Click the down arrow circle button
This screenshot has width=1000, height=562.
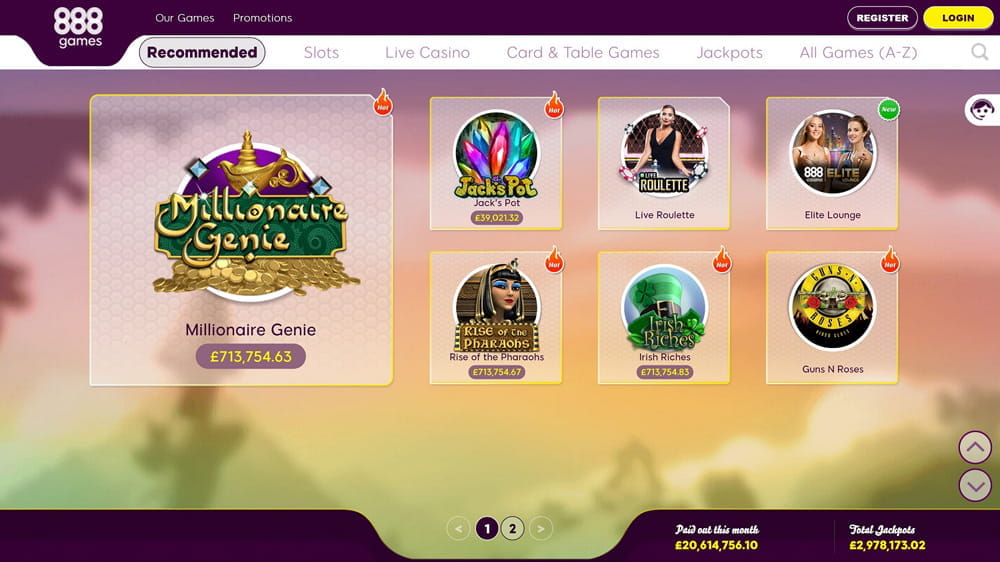click(x=975, y=485)
